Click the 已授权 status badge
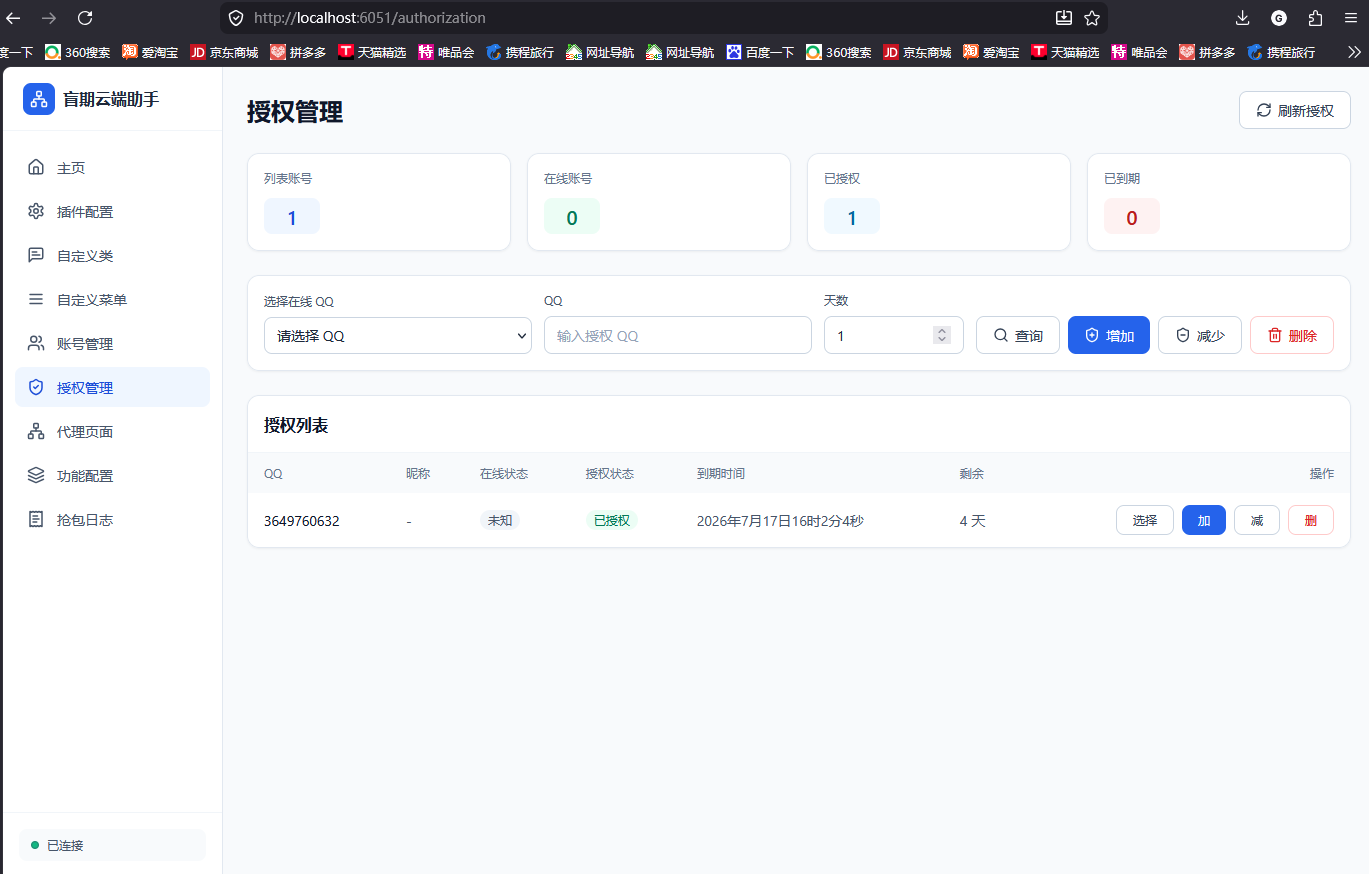Image resolution: width=1369 pixels, height=874 pixels. 612,520
